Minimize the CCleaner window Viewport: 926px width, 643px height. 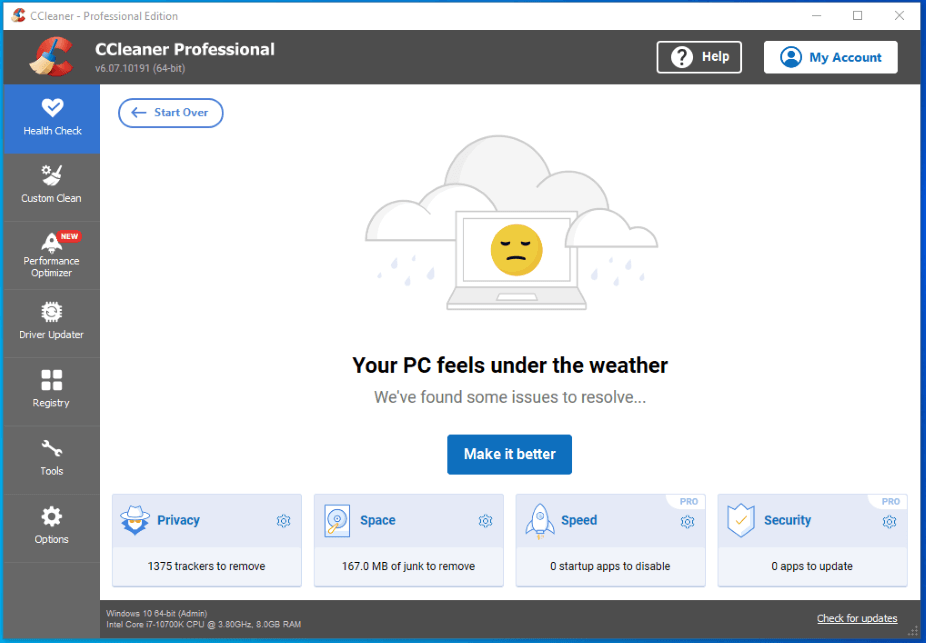click(x=816, y=15)
